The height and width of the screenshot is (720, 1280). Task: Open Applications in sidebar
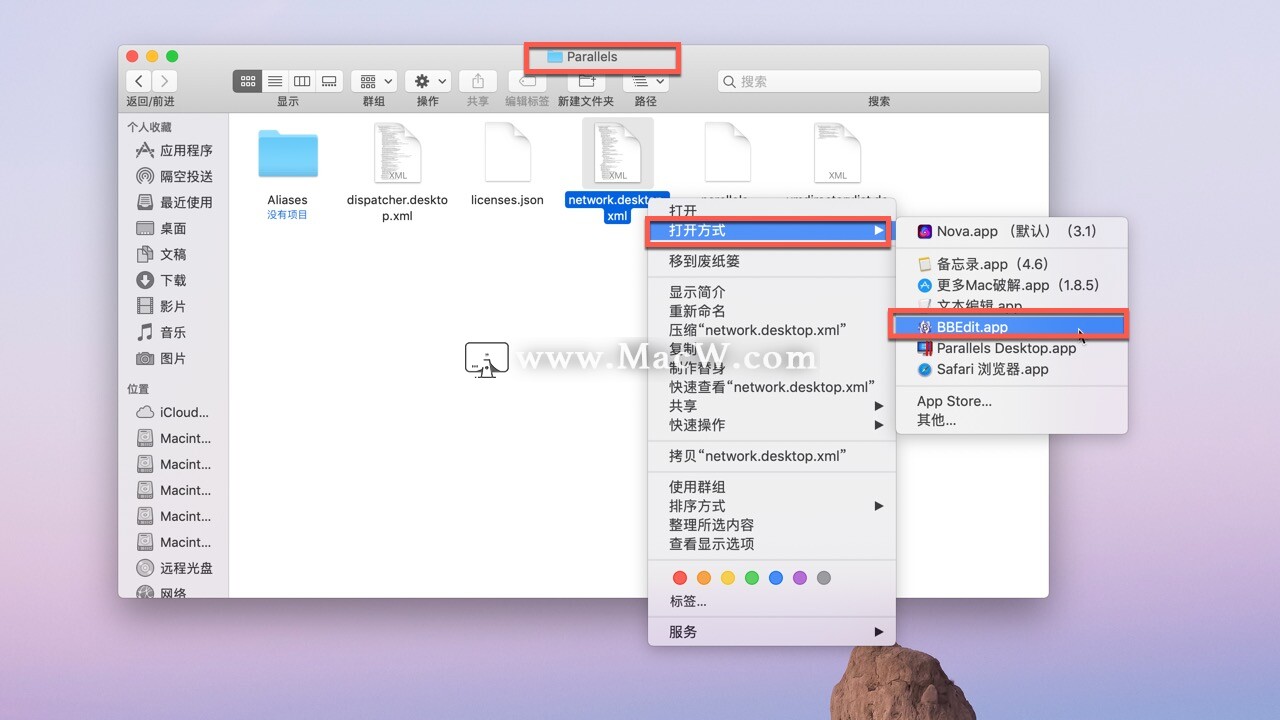[174, 150]
